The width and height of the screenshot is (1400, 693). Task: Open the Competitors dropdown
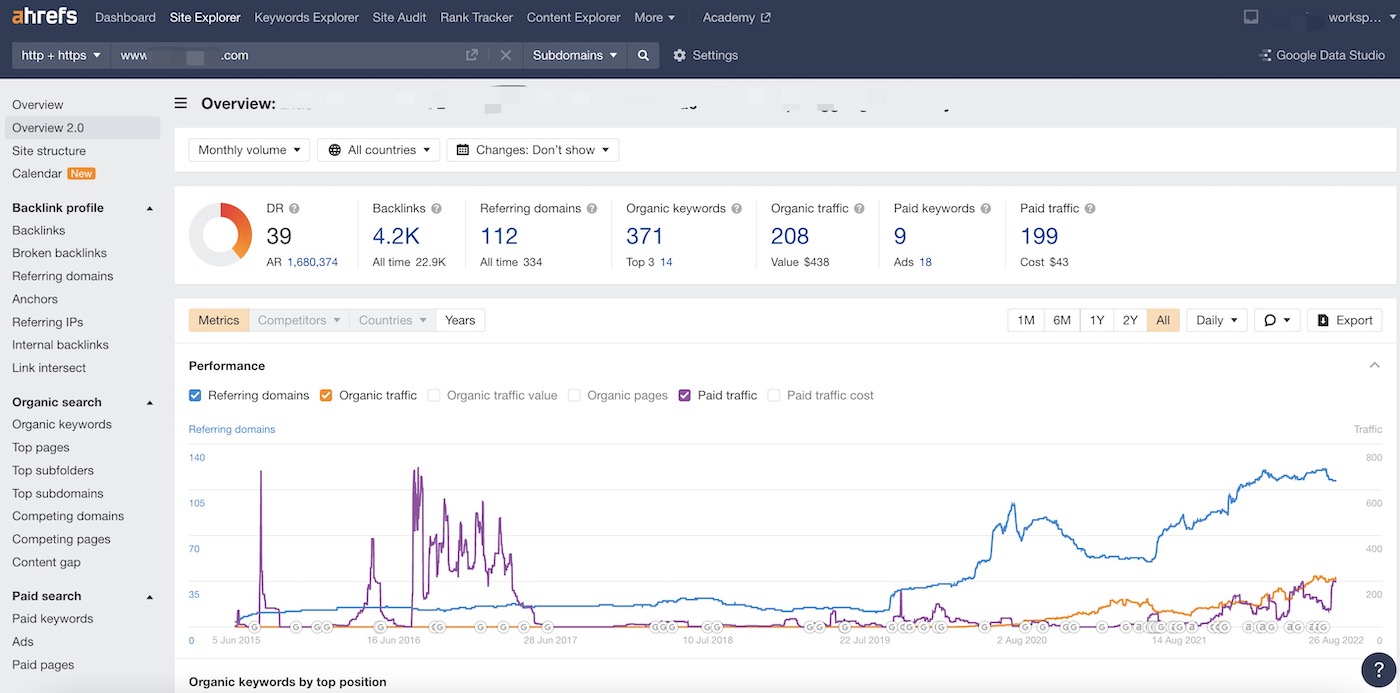[x=299, y=320]
